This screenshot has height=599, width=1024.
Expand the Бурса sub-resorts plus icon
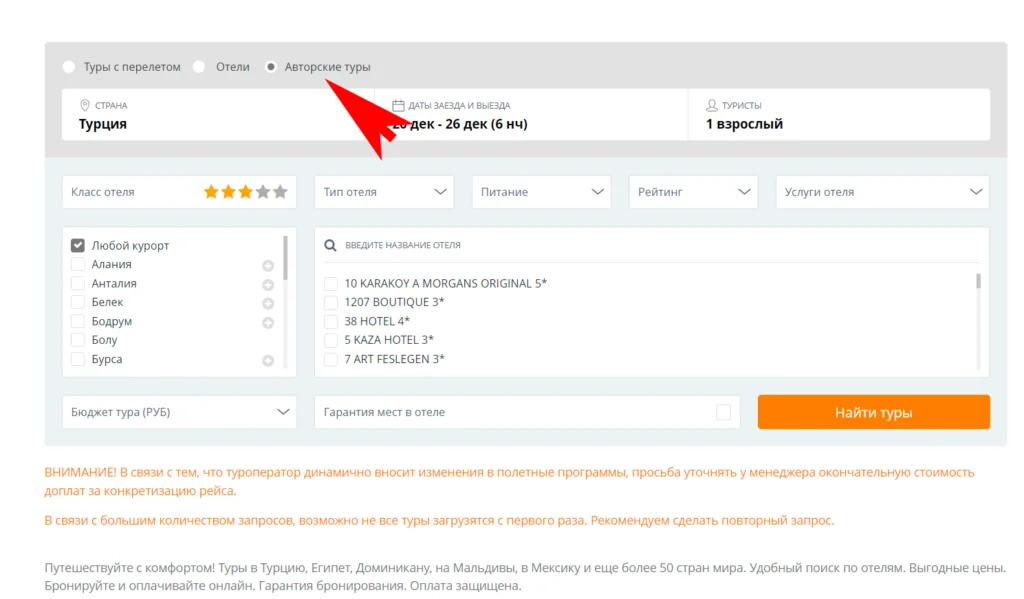tap(268, 361)
